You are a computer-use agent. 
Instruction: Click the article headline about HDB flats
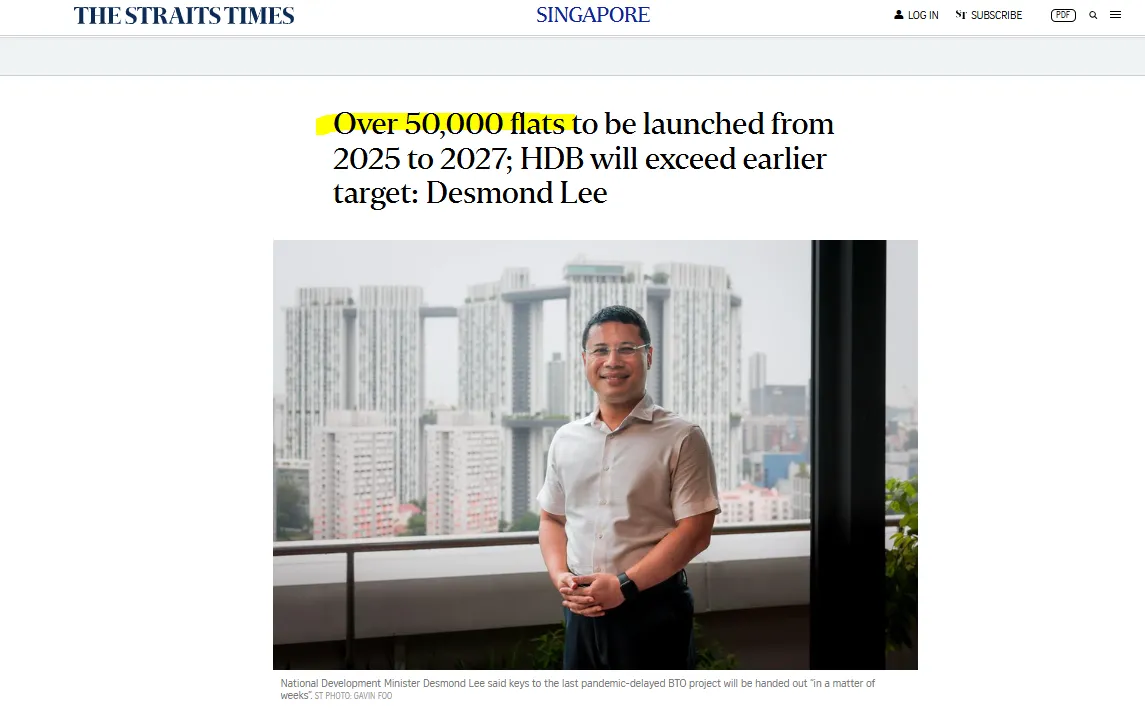(x=583, y=158)
